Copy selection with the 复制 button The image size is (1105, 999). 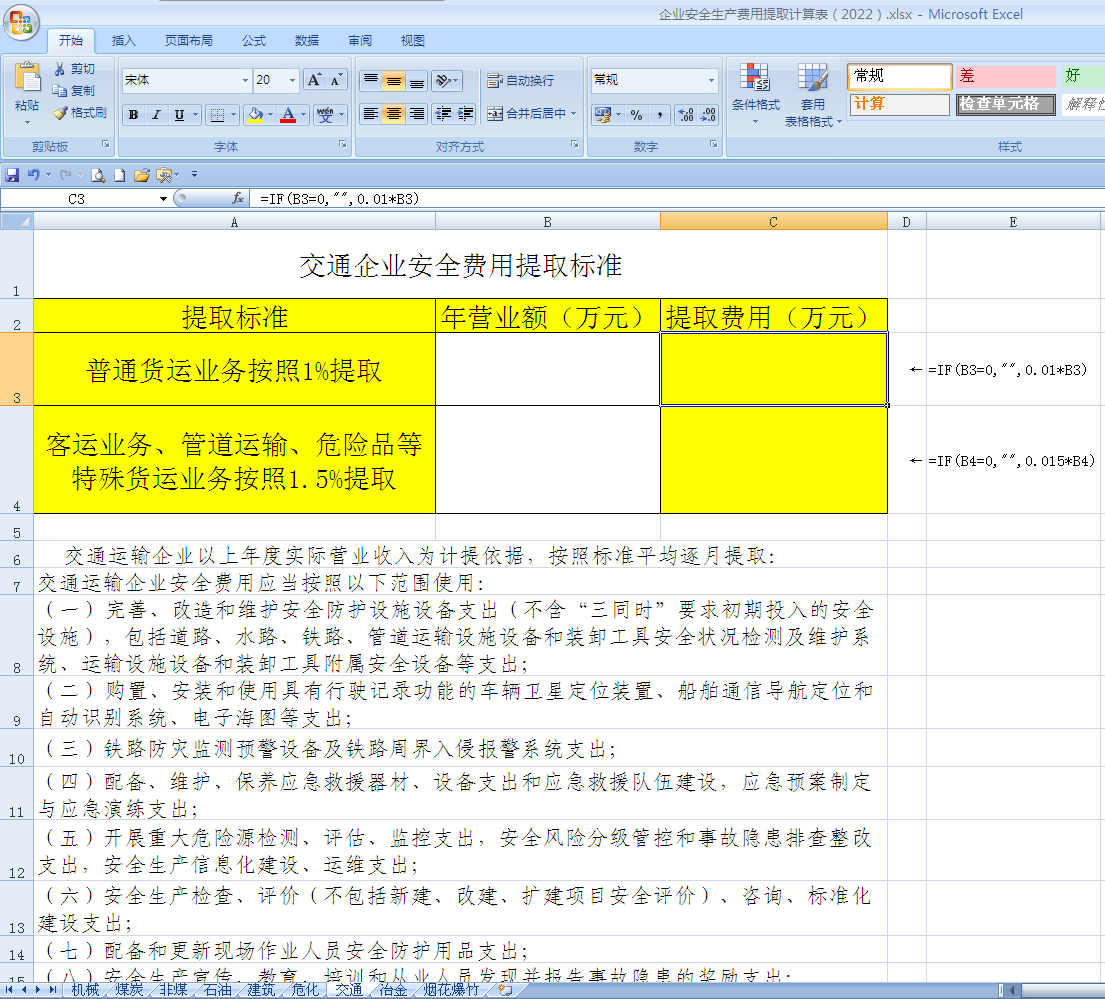74,91
